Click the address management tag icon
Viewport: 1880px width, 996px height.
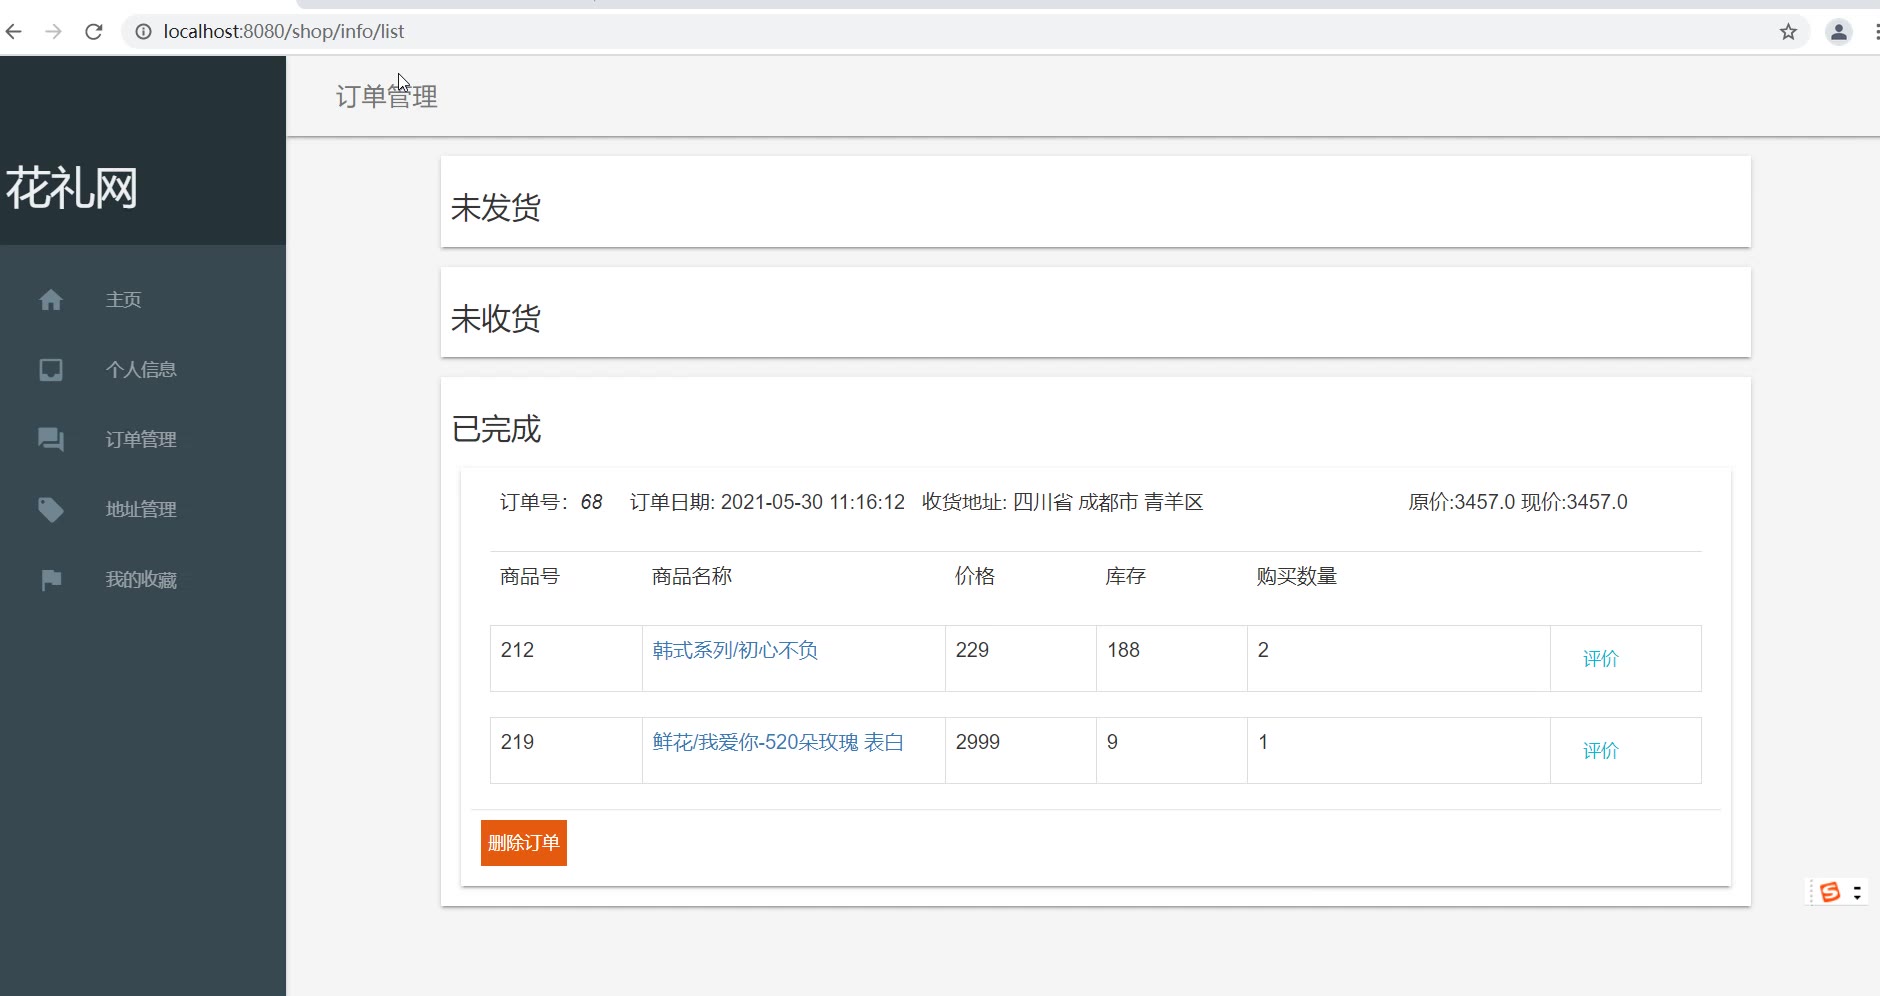point(51,510)
